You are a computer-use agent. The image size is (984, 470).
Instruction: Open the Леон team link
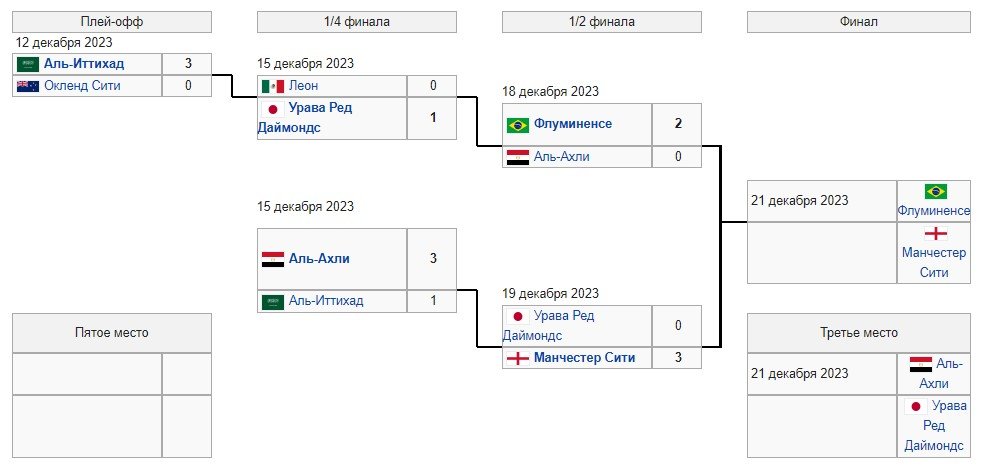tap(305, 86)
